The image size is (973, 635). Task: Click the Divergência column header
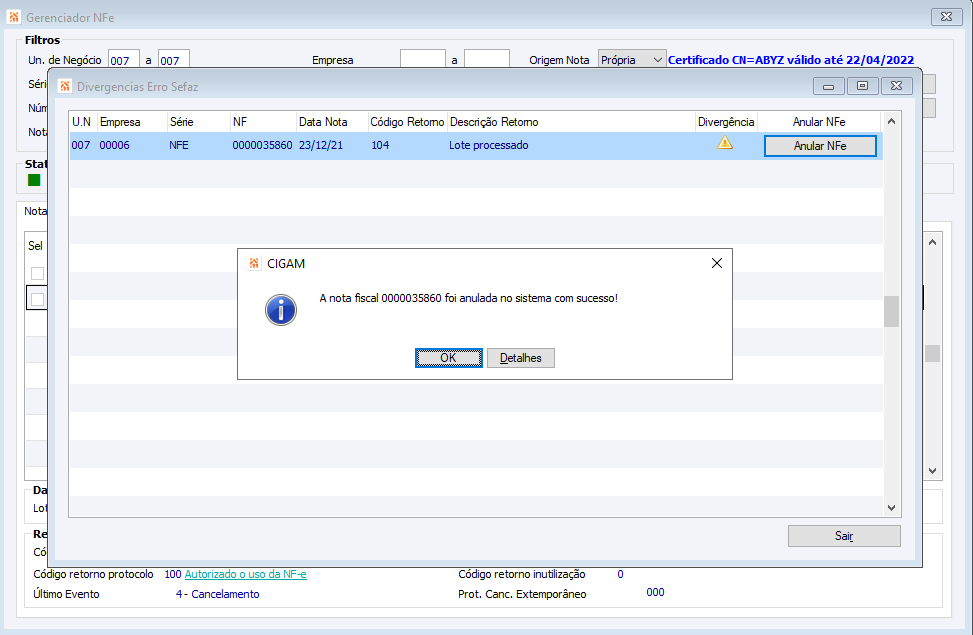[726, 122]
